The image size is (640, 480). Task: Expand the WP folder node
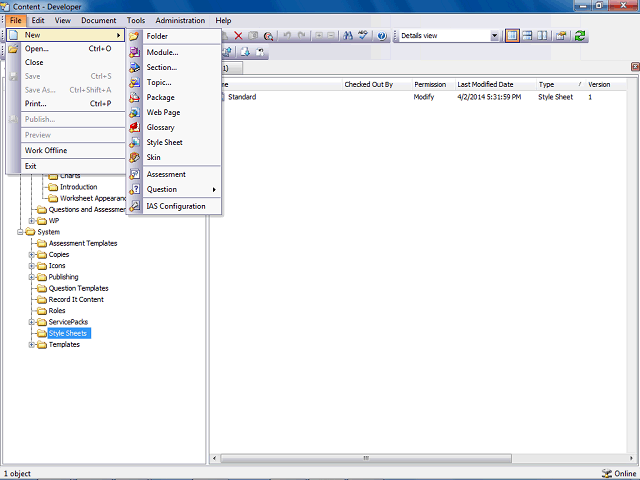click(31, 221)
